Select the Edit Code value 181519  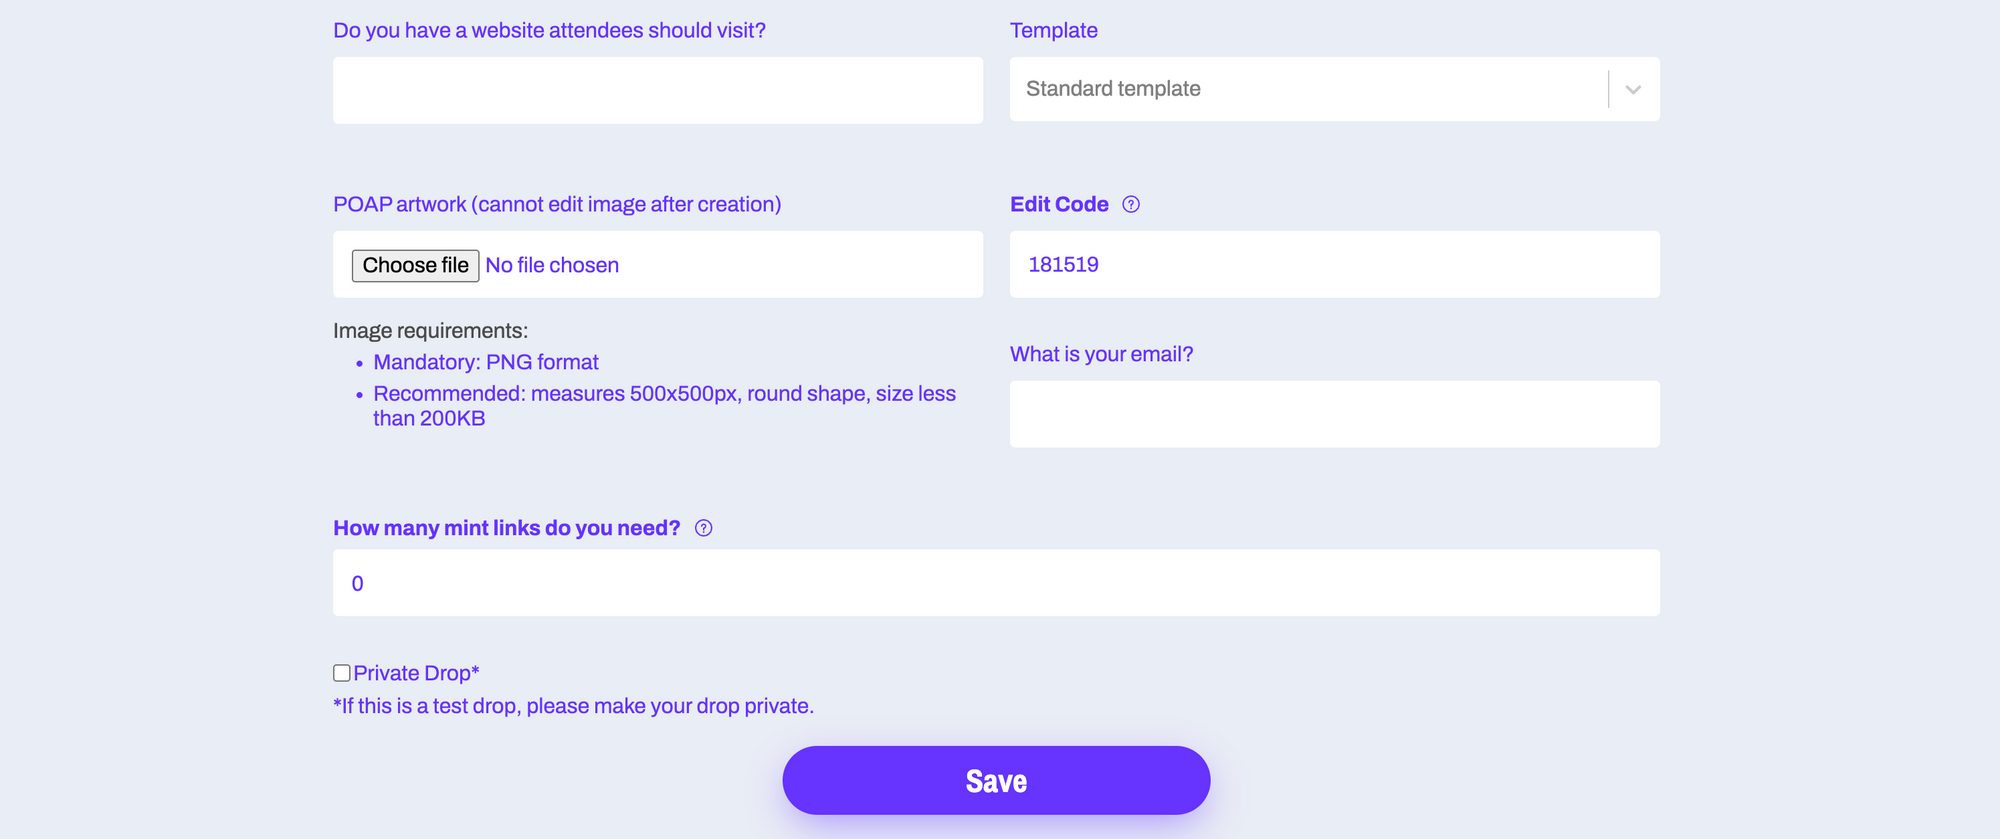coord(1063,264)
